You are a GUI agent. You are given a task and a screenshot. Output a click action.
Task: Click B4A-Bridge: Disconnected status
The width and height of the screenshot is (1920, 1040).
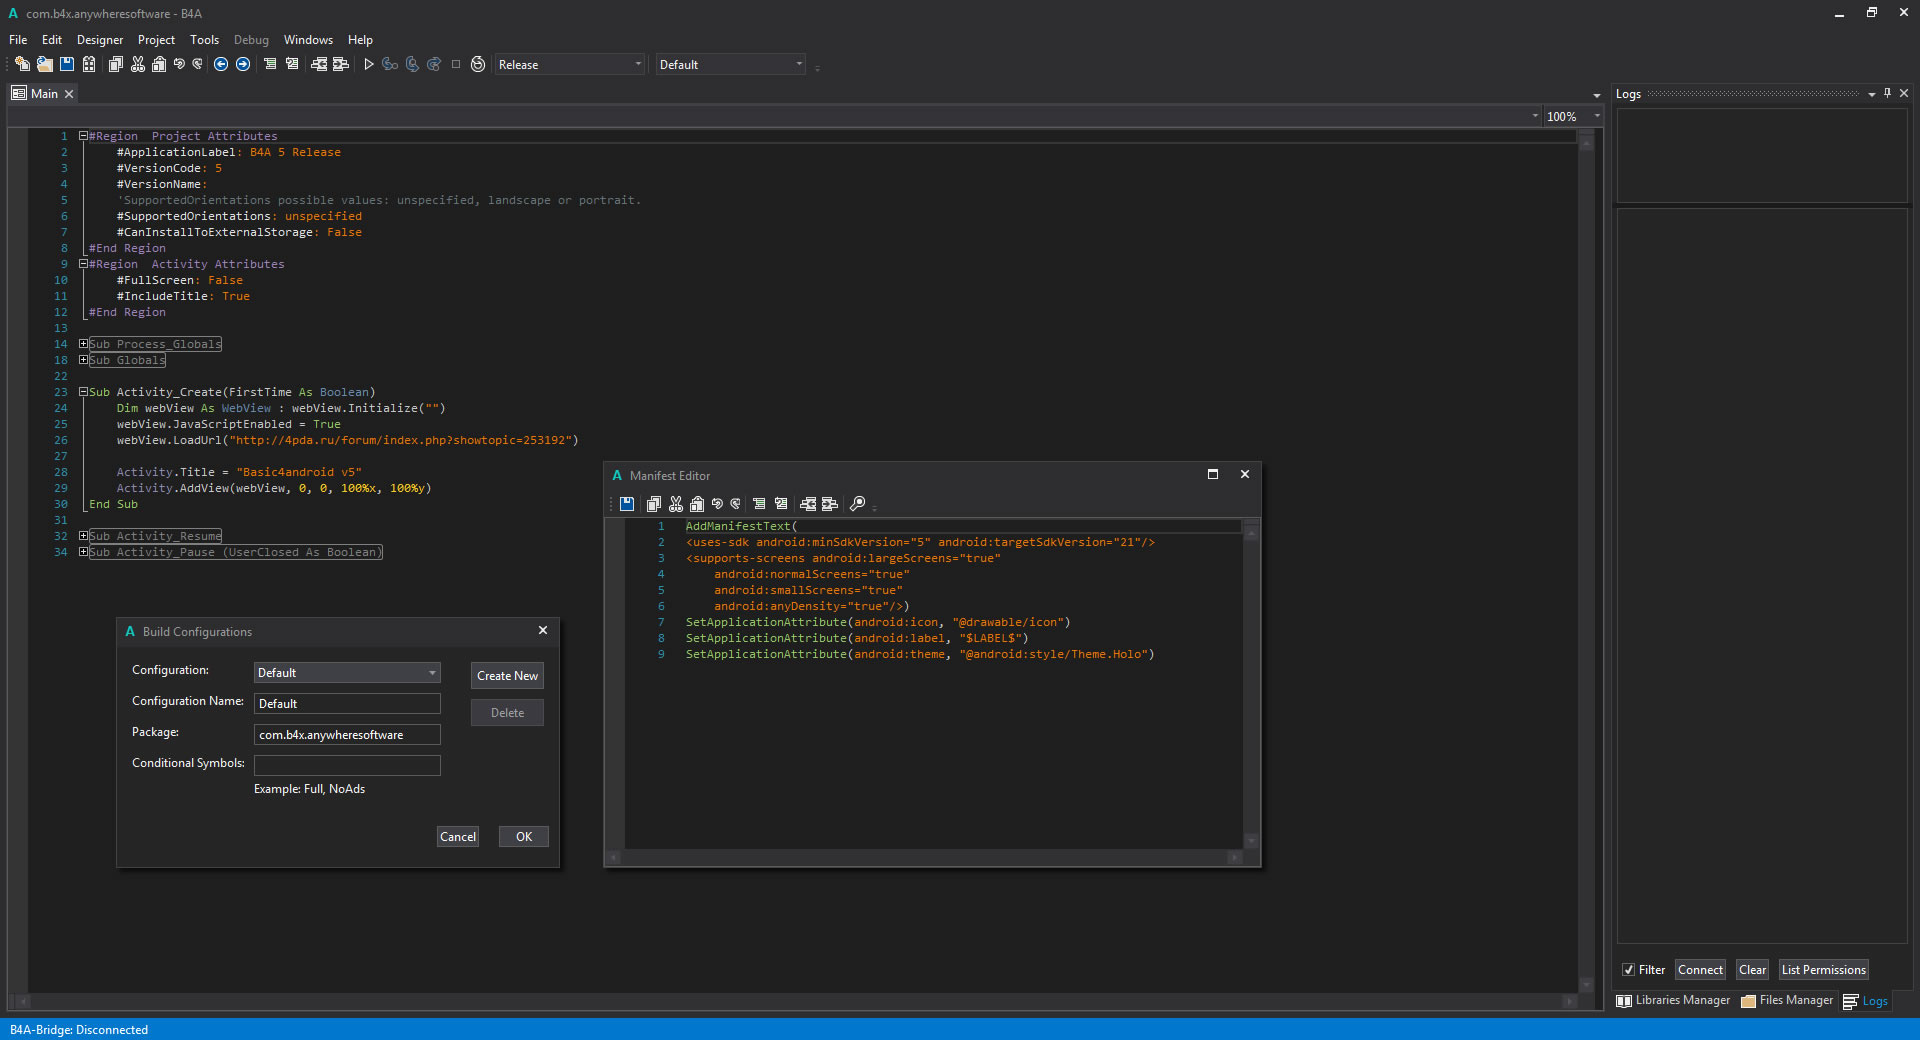(x=79, y=1030)
